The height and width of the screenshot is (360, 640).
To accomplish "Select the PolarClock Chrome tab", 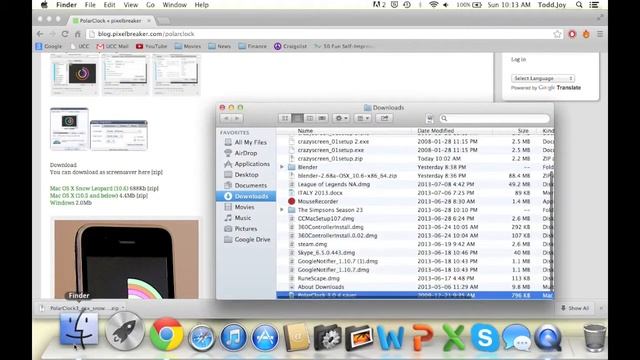I will 111,20.
